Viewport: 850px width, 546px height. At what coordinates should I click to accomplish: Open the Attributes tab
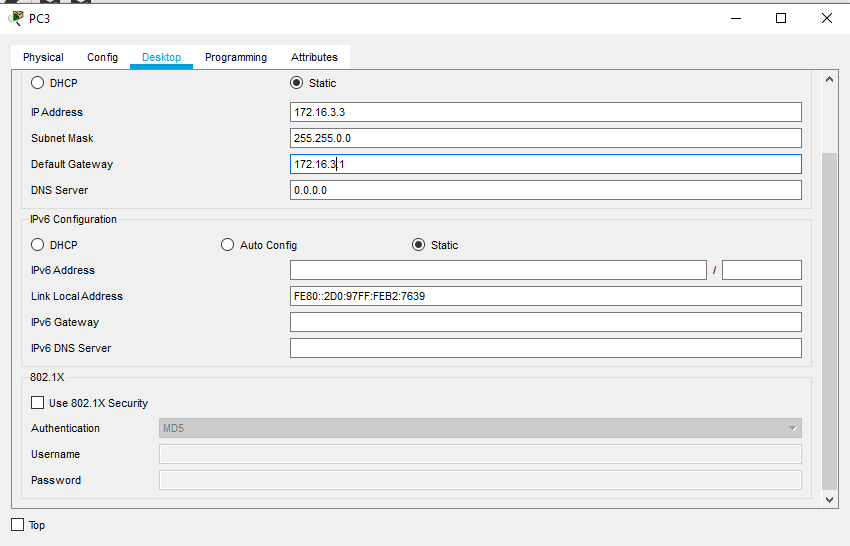pos(314,57)
